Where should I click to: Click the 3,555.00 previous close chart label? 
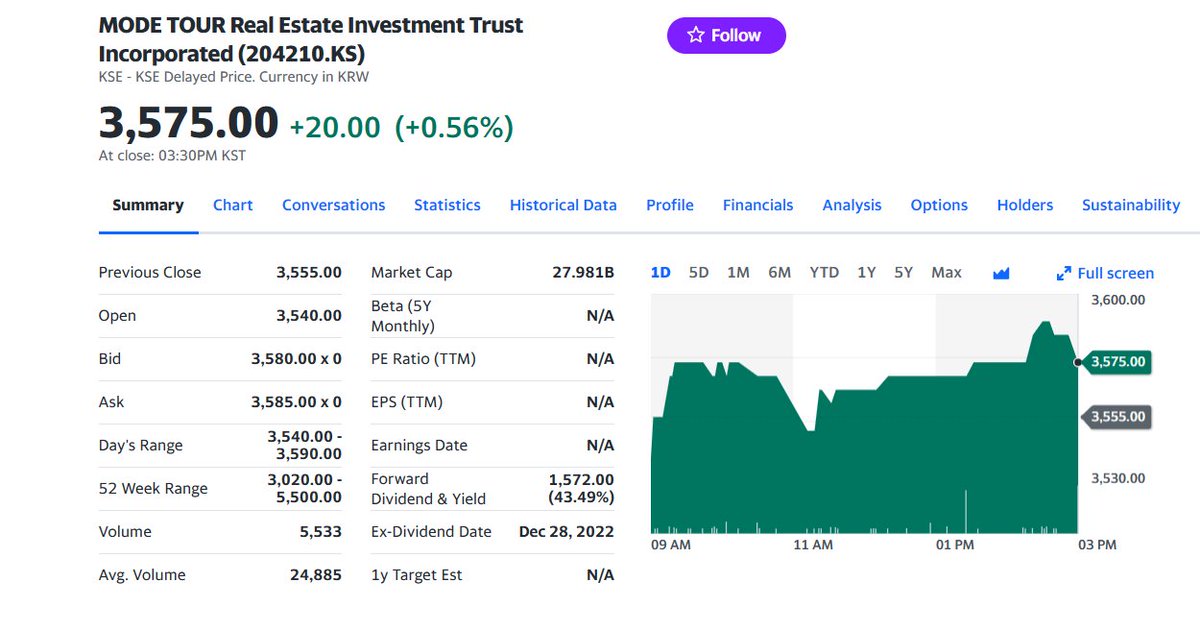coord(1117,416)
